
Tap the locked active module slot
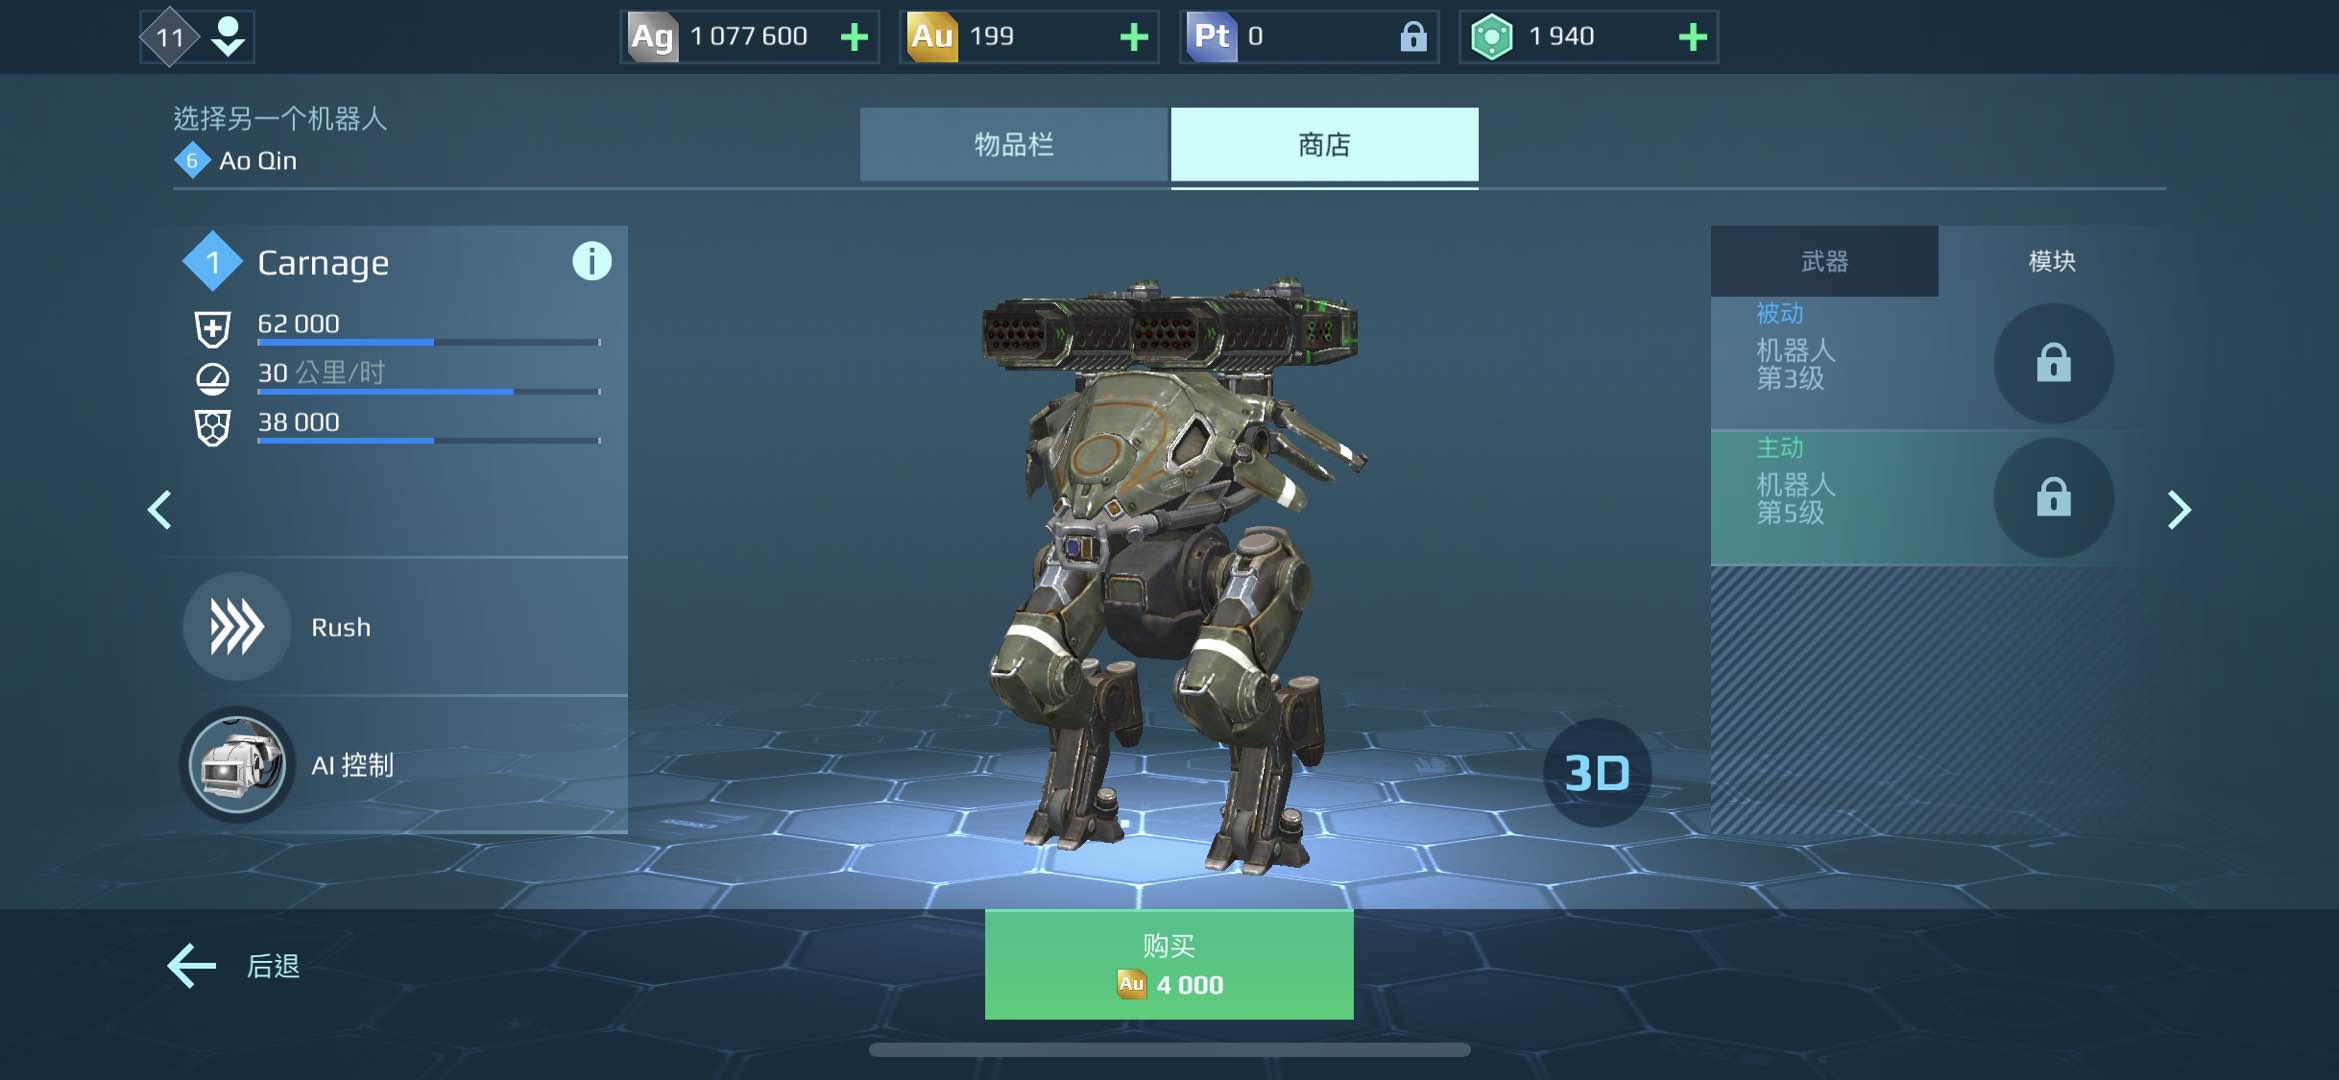tap(2053, 497)
